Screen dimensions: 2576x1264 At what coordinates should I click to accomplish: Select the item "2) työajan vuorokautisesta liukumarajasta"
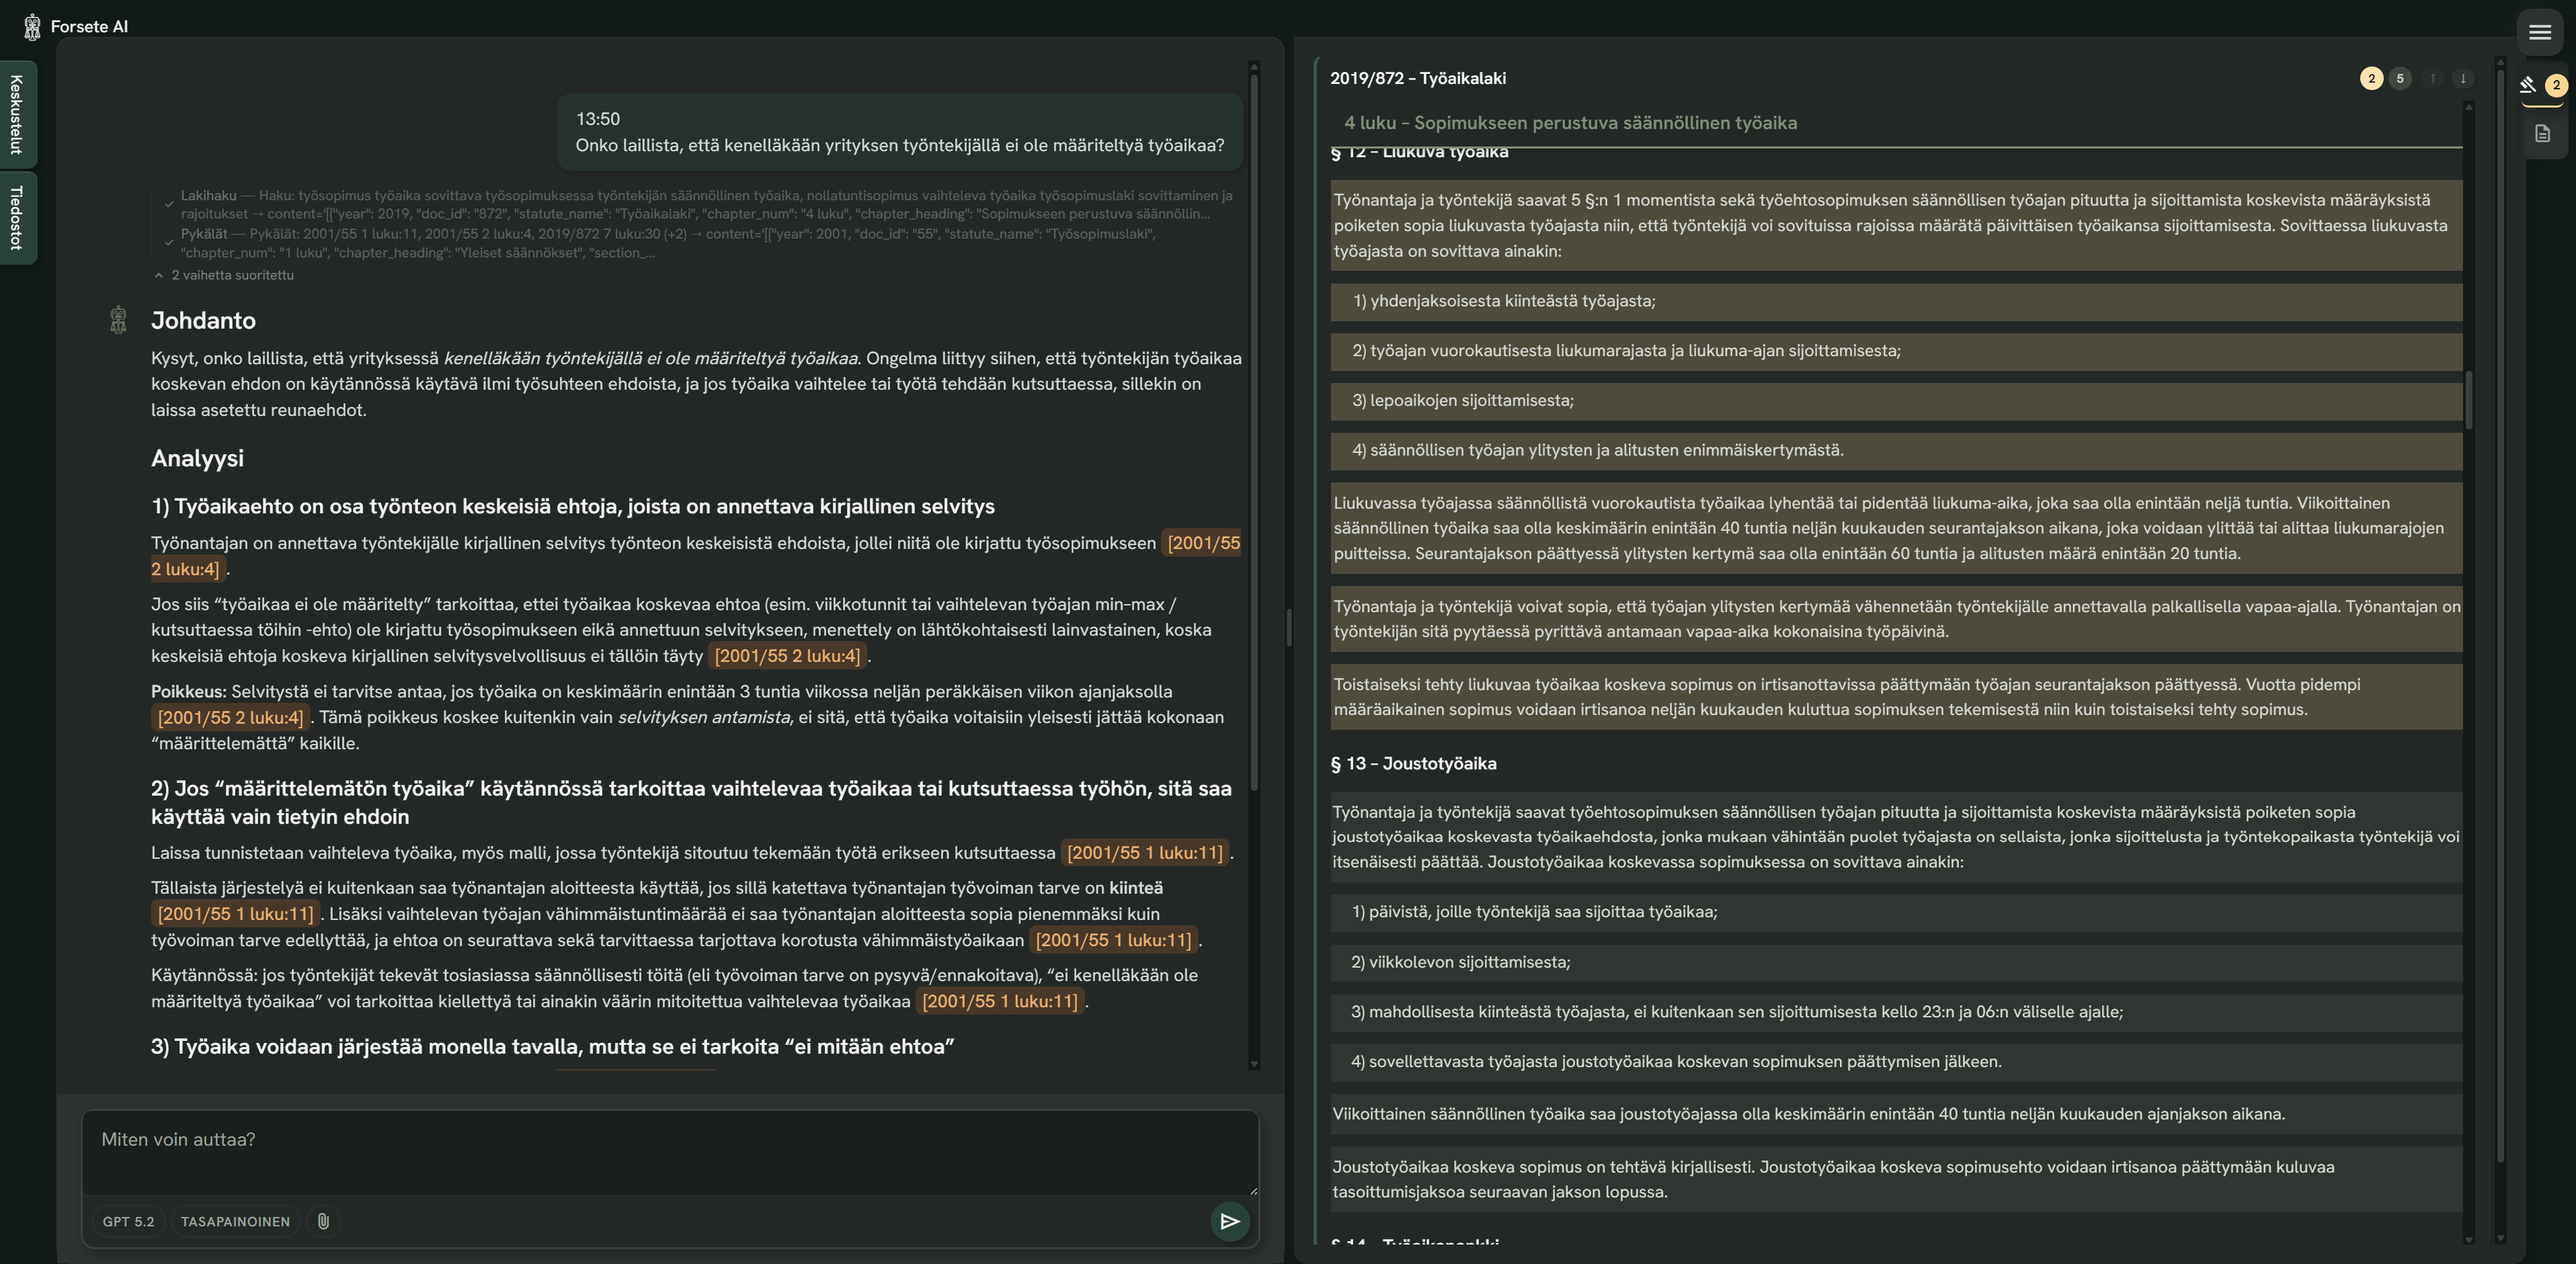[1896, 351]
